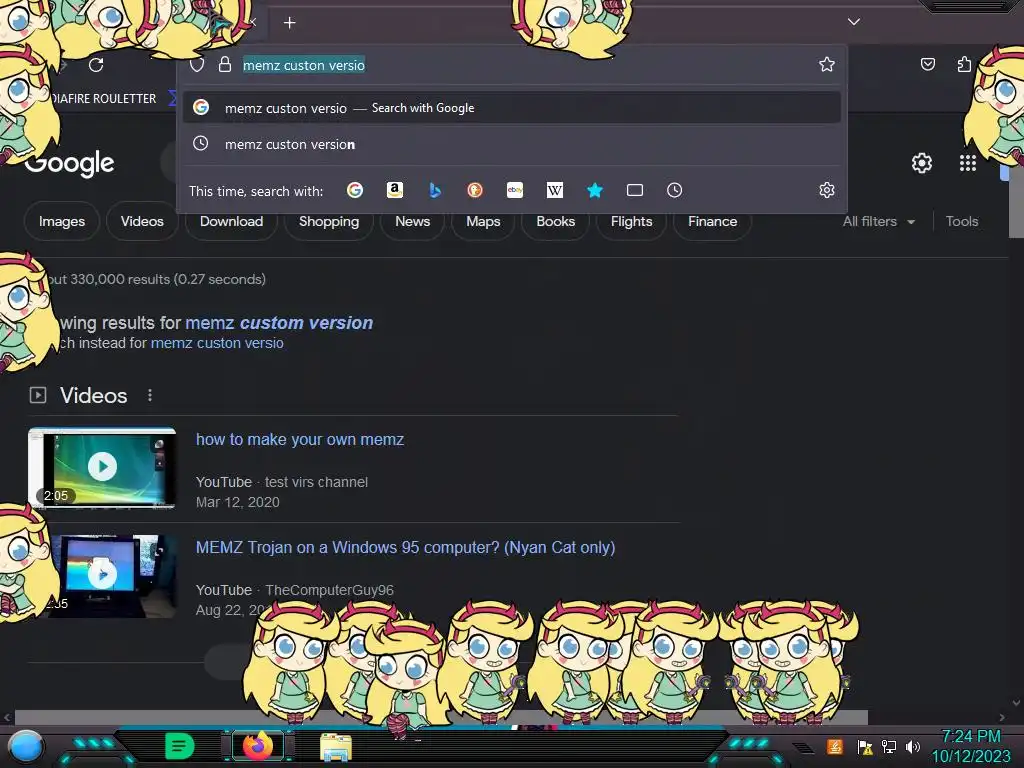1024x768 pixels.
Task: Click the Firefox taskbar icon
Action: pyautogui.click(x=258, y=746)
